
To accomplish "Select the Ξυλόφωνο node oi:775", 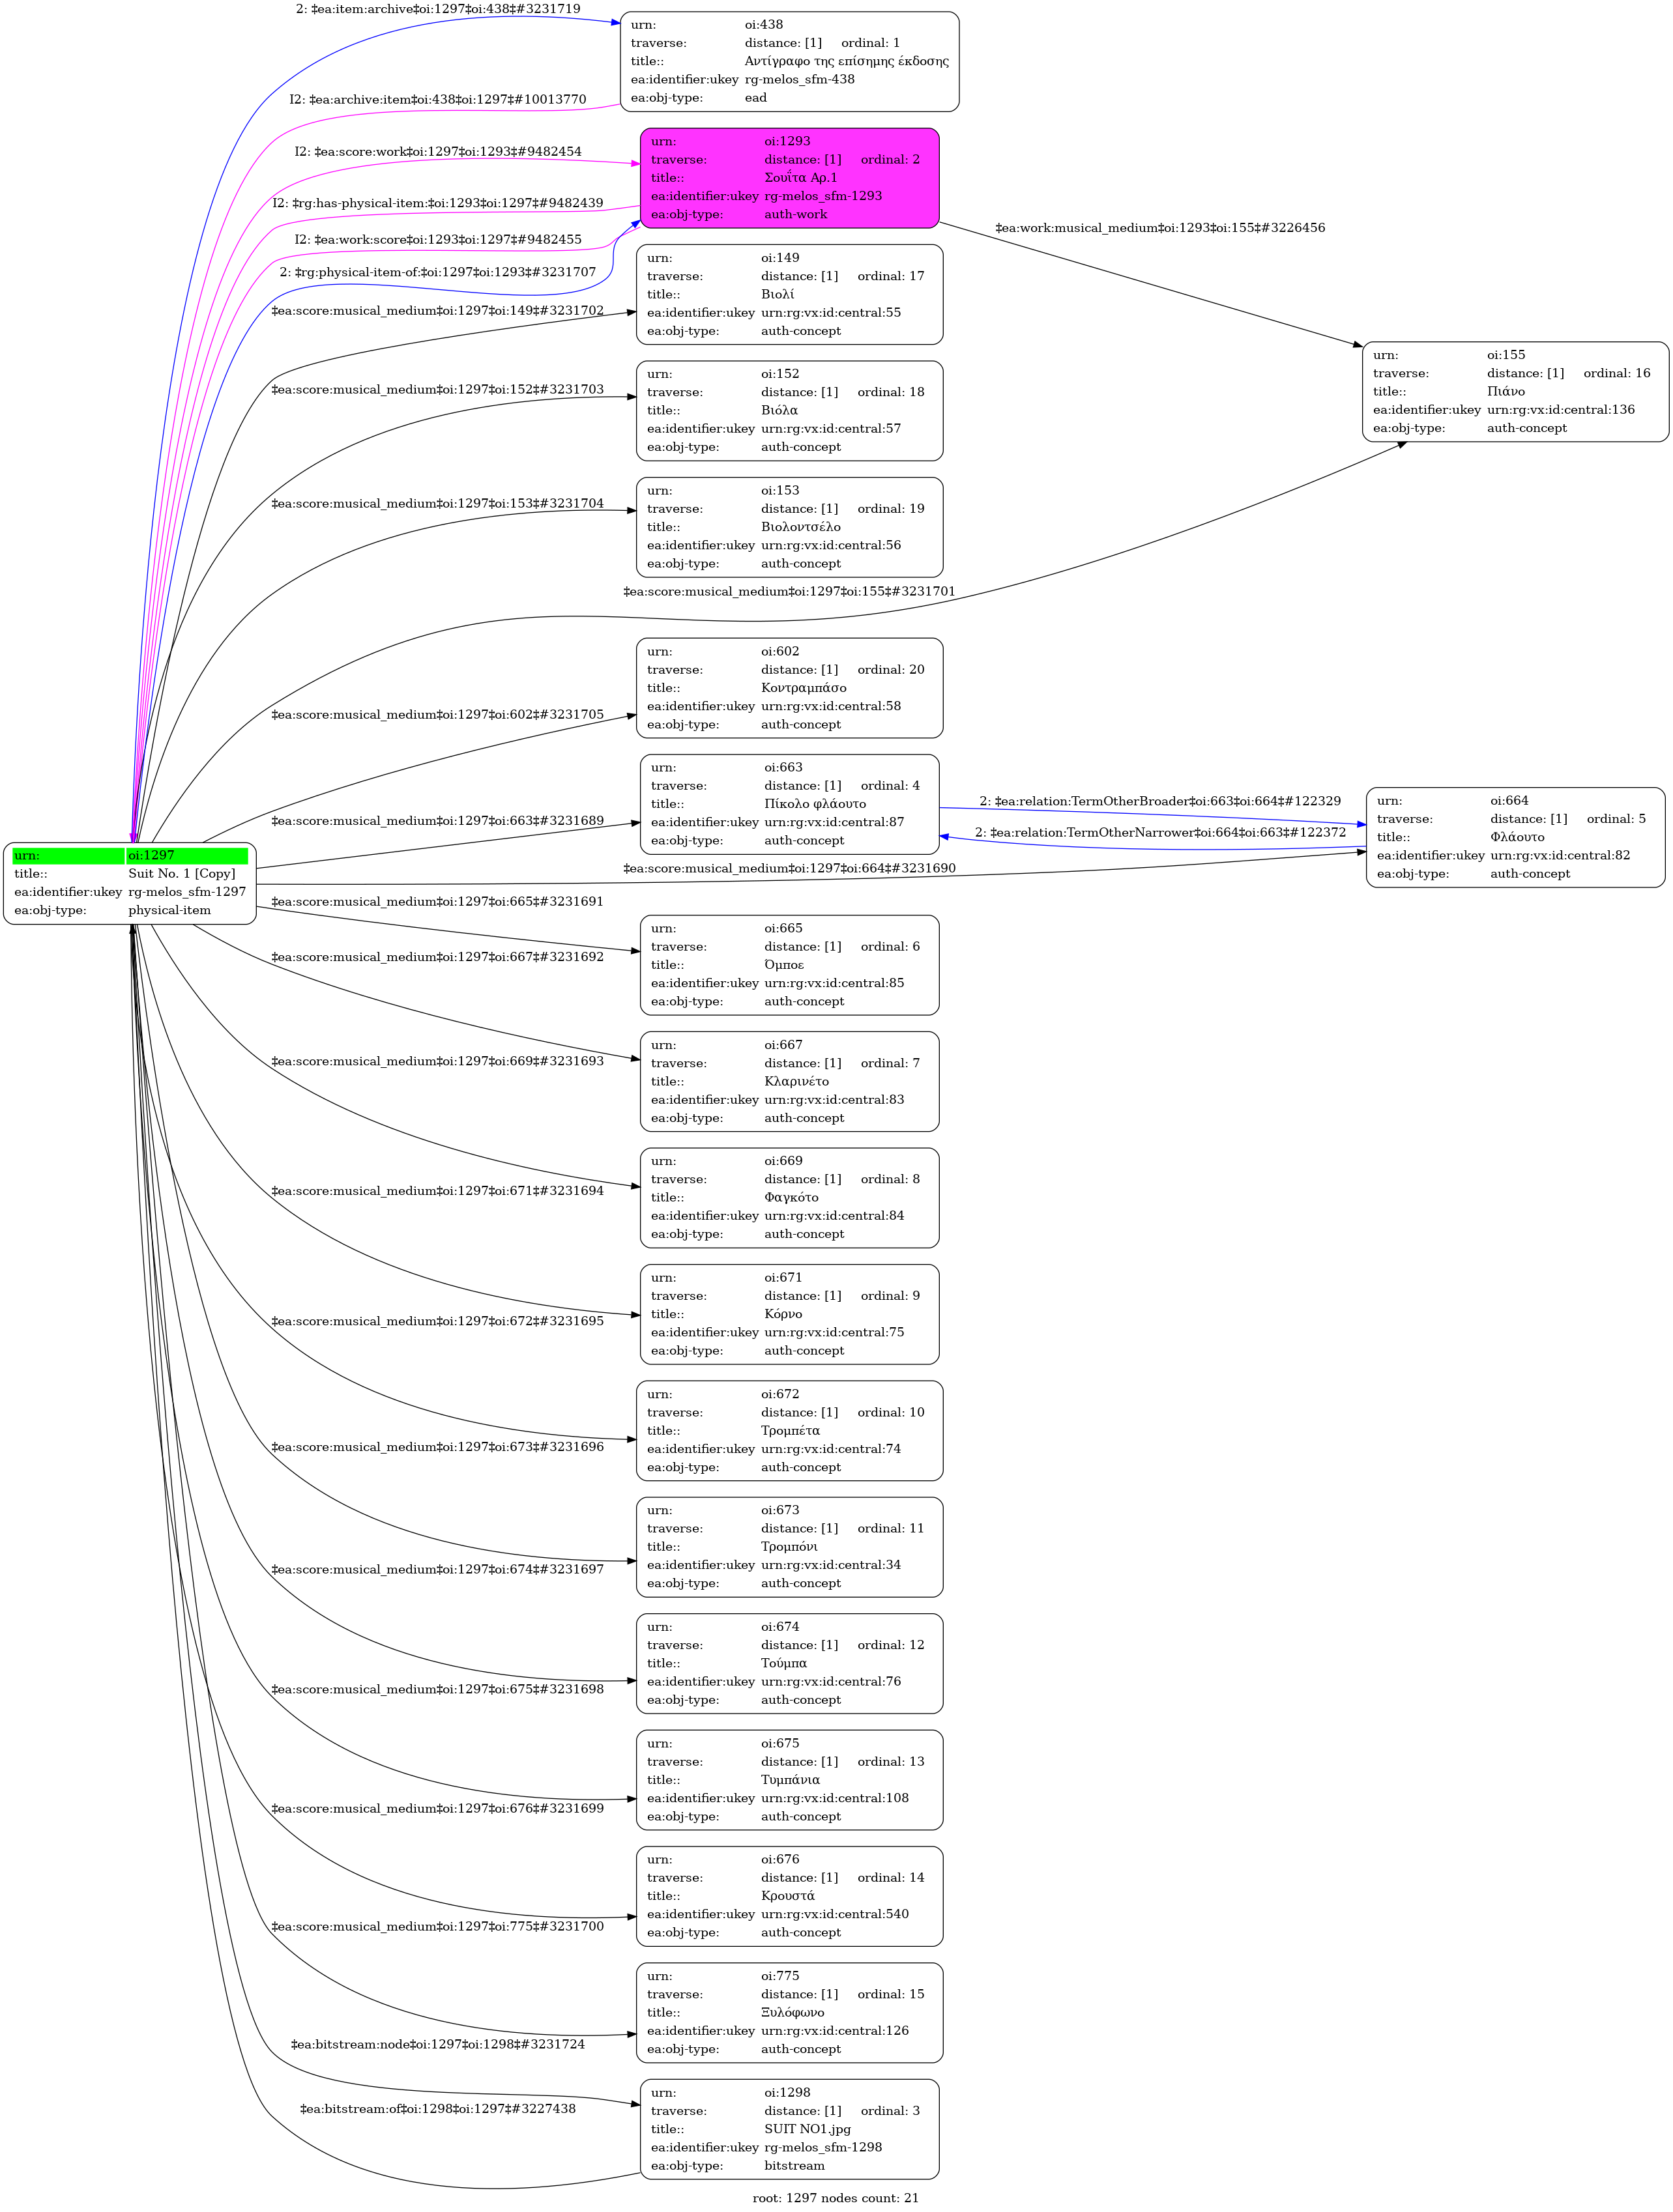I will coord(789,2013).
